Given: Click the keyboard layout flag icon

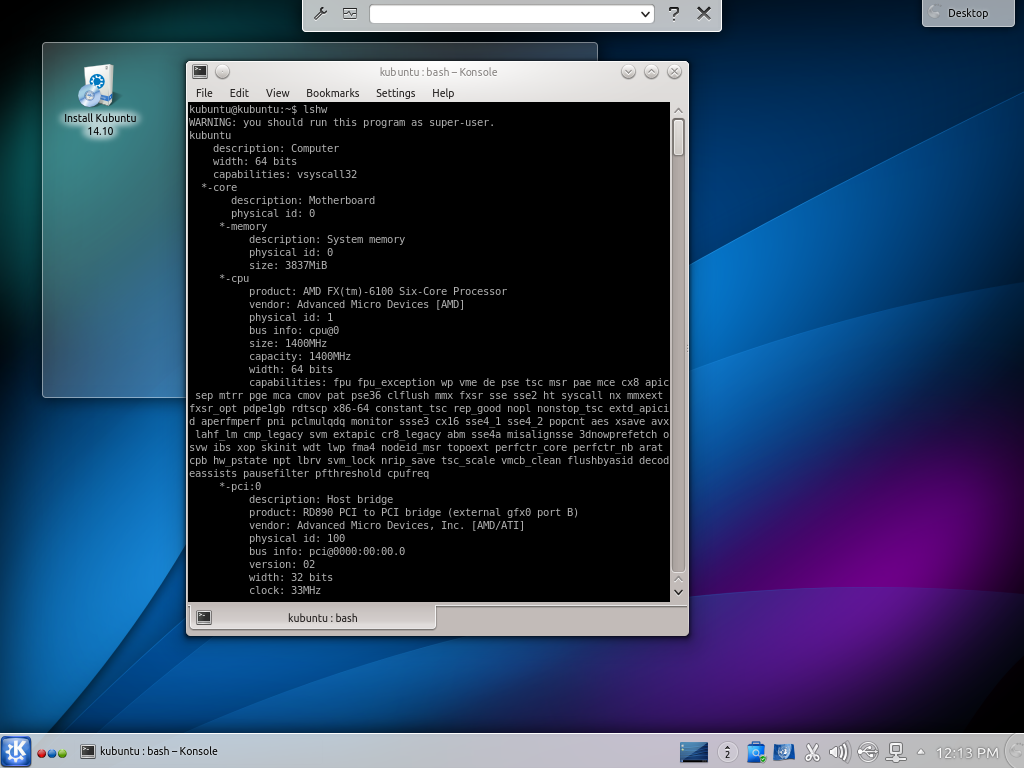Looking at the screenshot, I should click(784, 752).
